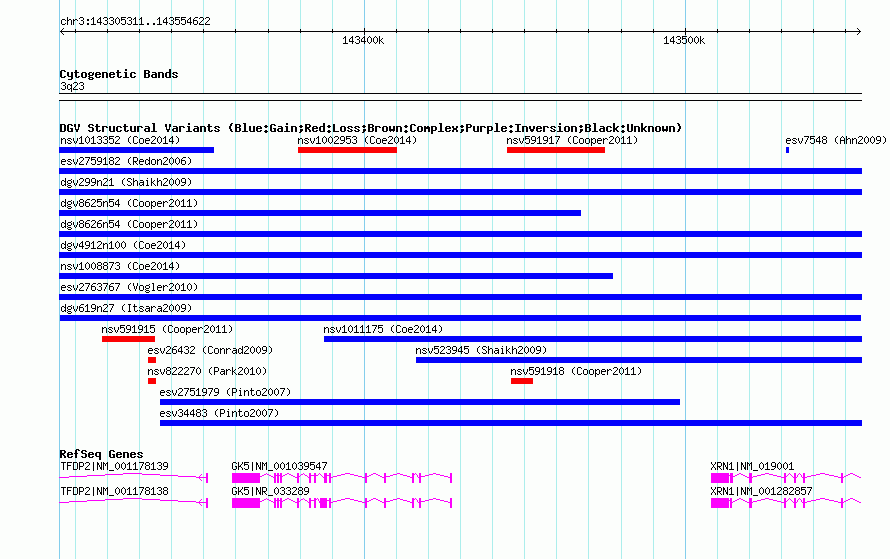Click the blue gain bar under nsv523945
Screen dimensions: 890x559
point(639,360)
